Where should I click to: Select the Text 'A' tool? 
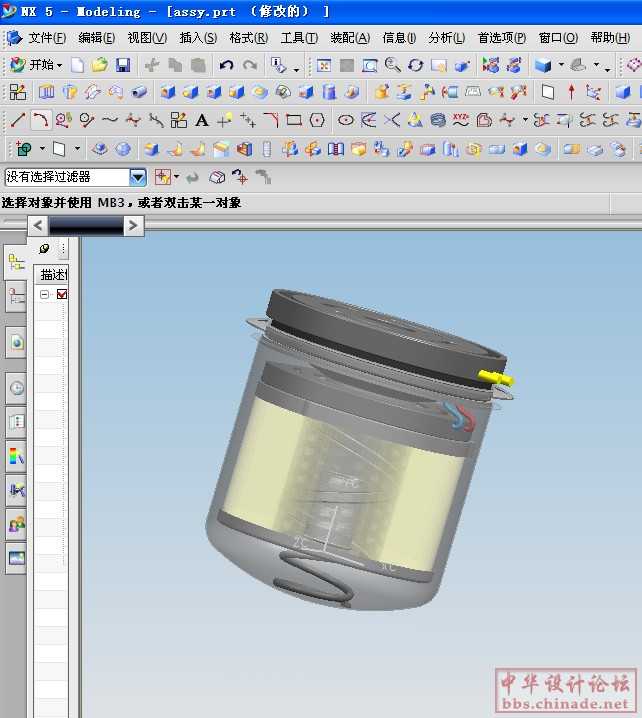[x=201, y=120]
